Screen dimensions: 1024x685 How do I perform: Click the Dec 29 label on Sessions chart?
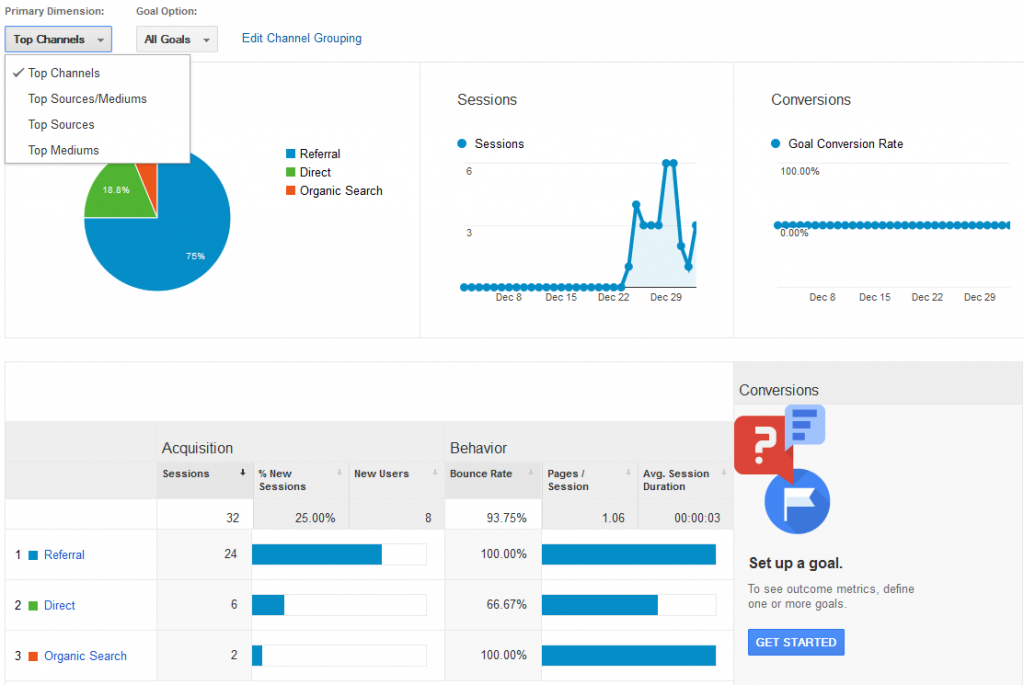coord(665,297)
